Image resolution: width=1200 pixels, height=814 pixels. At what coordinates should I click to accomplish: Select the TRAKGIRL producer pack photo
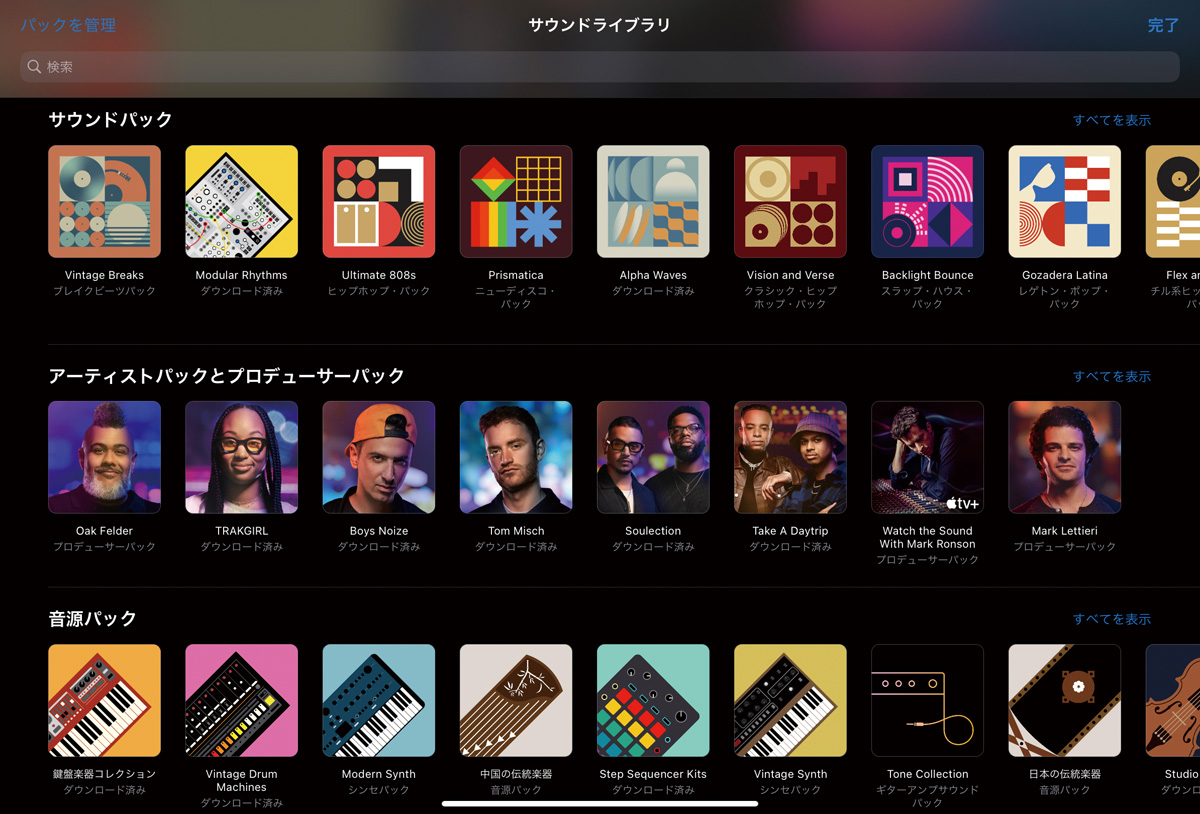[241, 457]
